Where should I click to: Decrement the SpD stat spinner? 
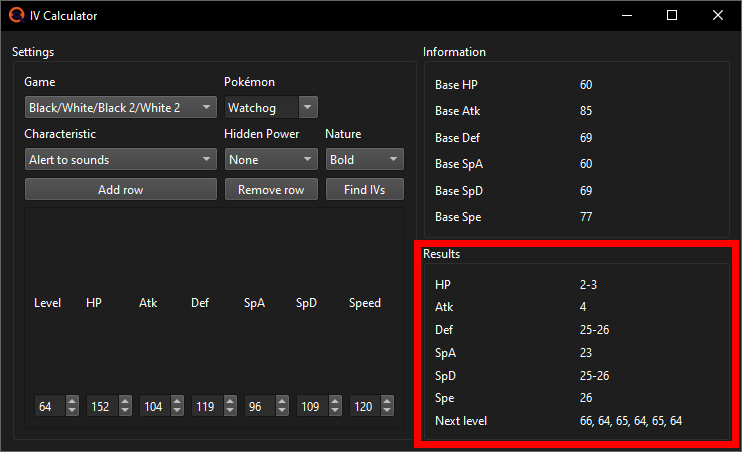click(333, 411)
